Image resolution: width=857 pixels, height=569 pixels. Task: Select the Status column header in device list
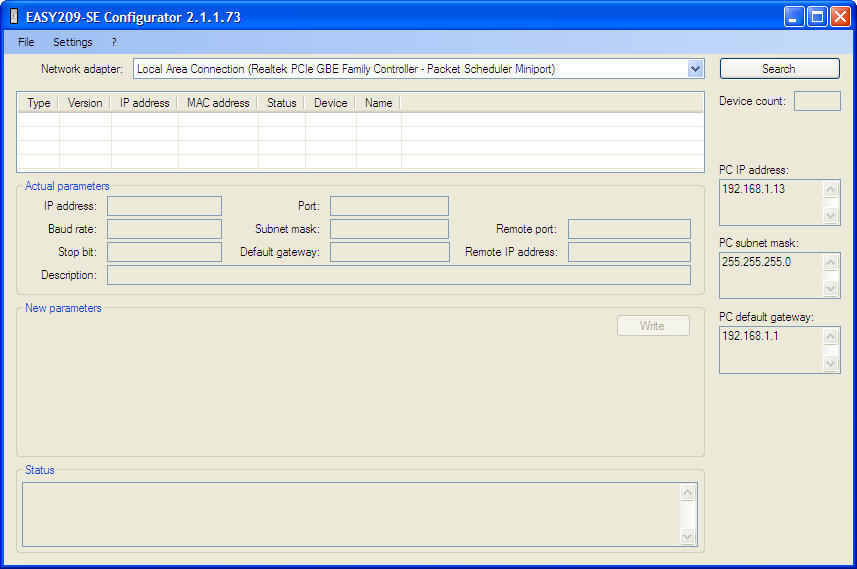coord(281,103)
